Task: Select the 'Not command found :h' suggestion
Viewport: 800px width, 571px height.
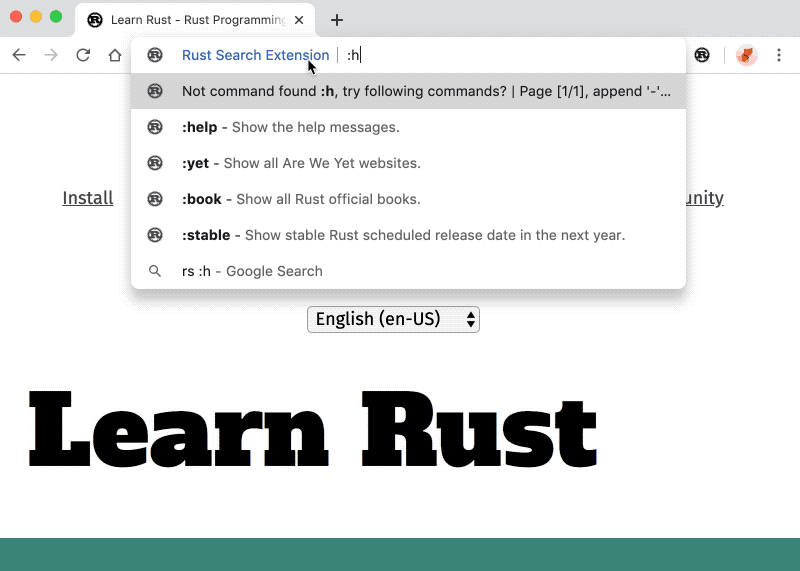Action: (x=408, y=91)
